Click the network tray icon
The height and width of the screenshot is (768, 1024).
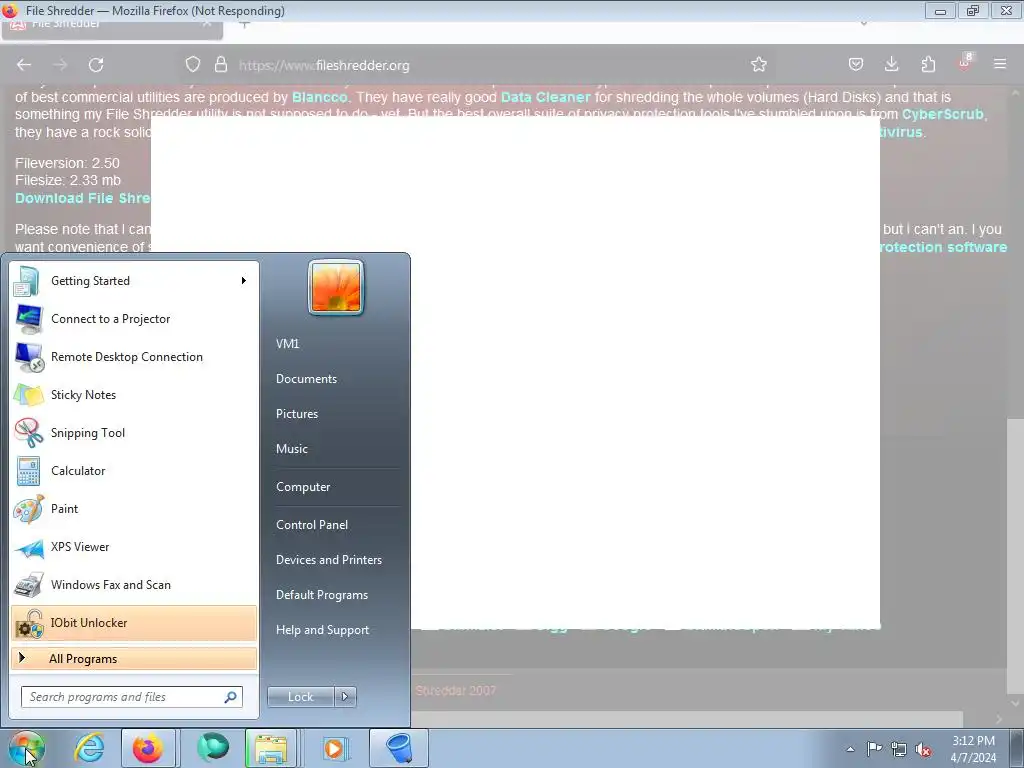pyautogui.click(x=899, y=749)
